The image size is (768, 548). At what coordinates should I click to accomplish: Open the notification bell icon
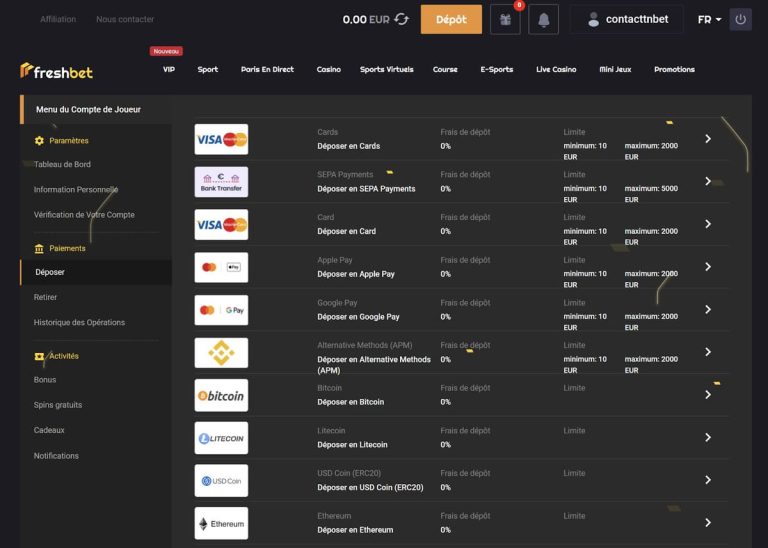[x=543, y=20]
